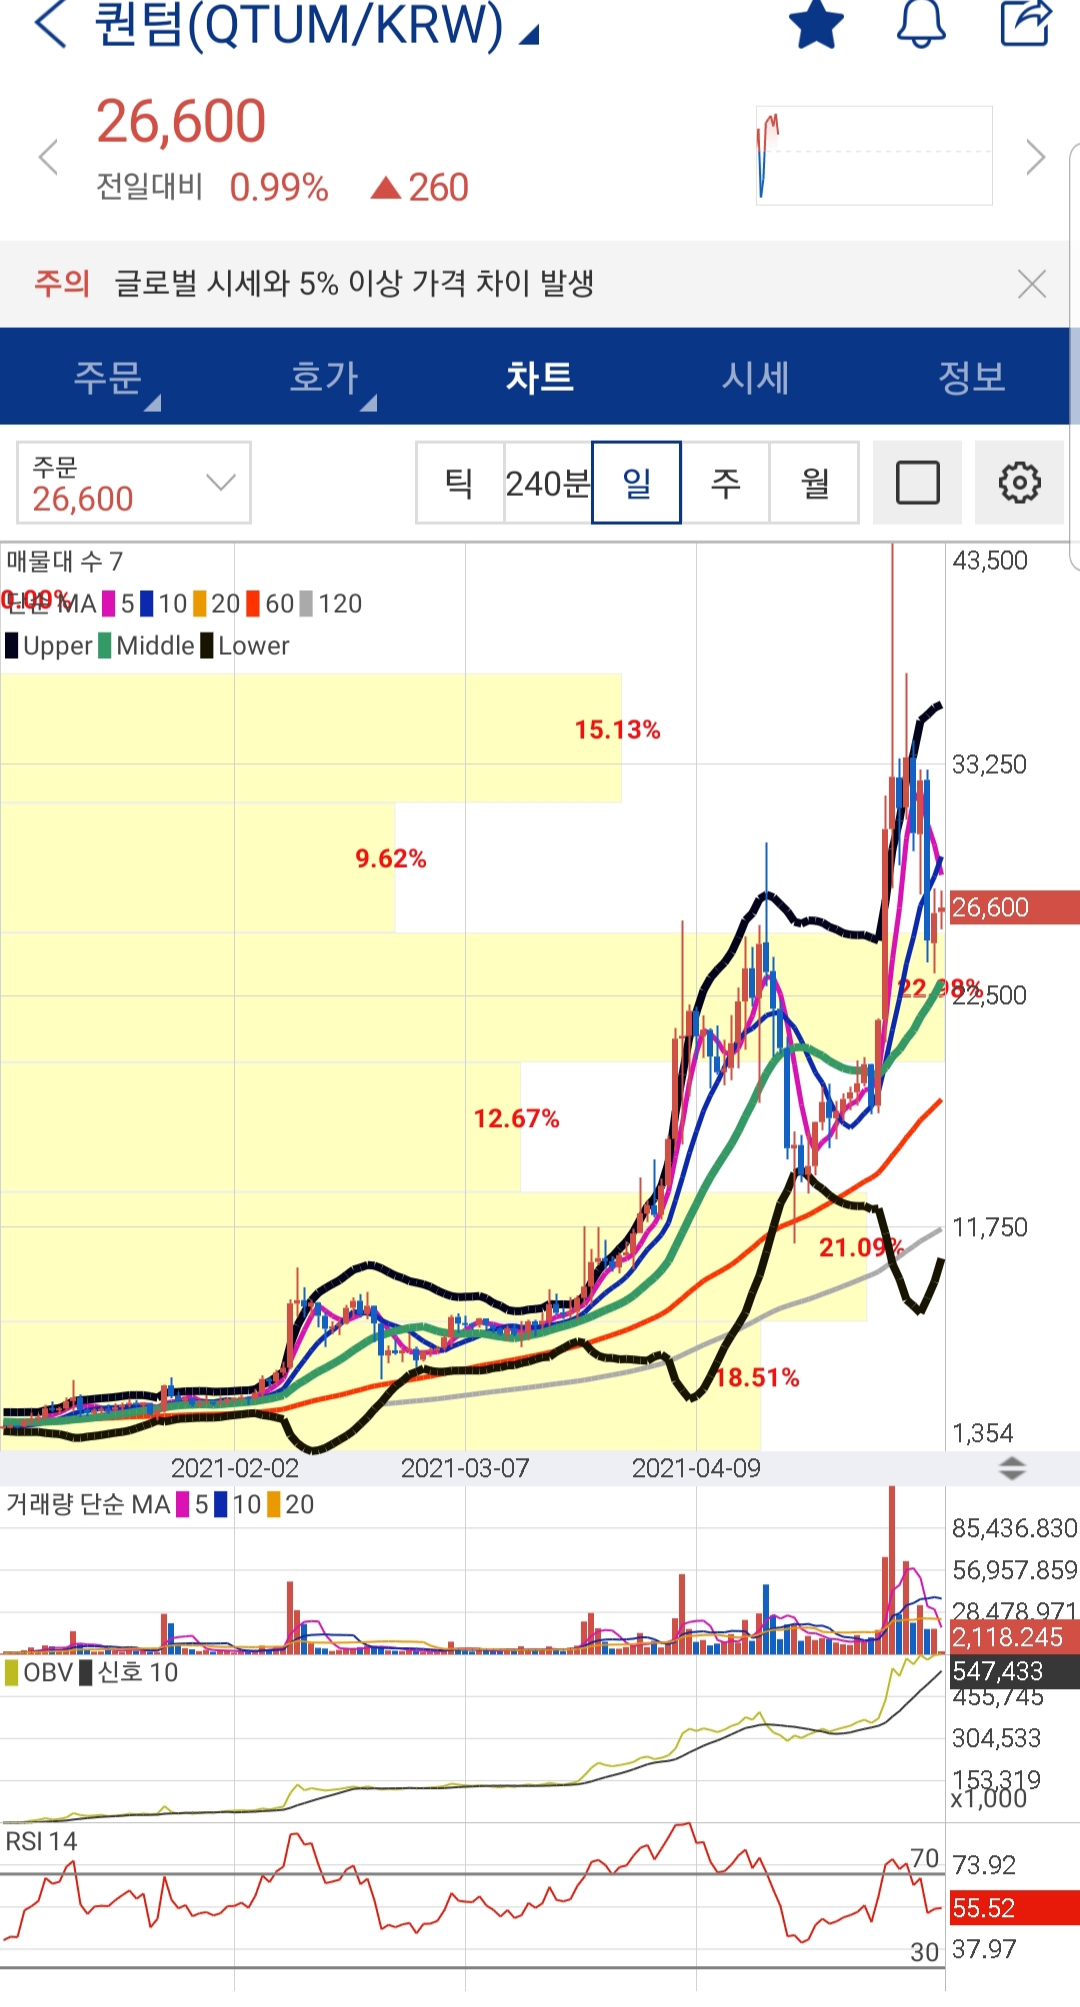Image resolution: width=1080 pixels, height=2007 pixels.
Task: Tap the 전일대비 0.99% change value
Action: click(279, 188)
